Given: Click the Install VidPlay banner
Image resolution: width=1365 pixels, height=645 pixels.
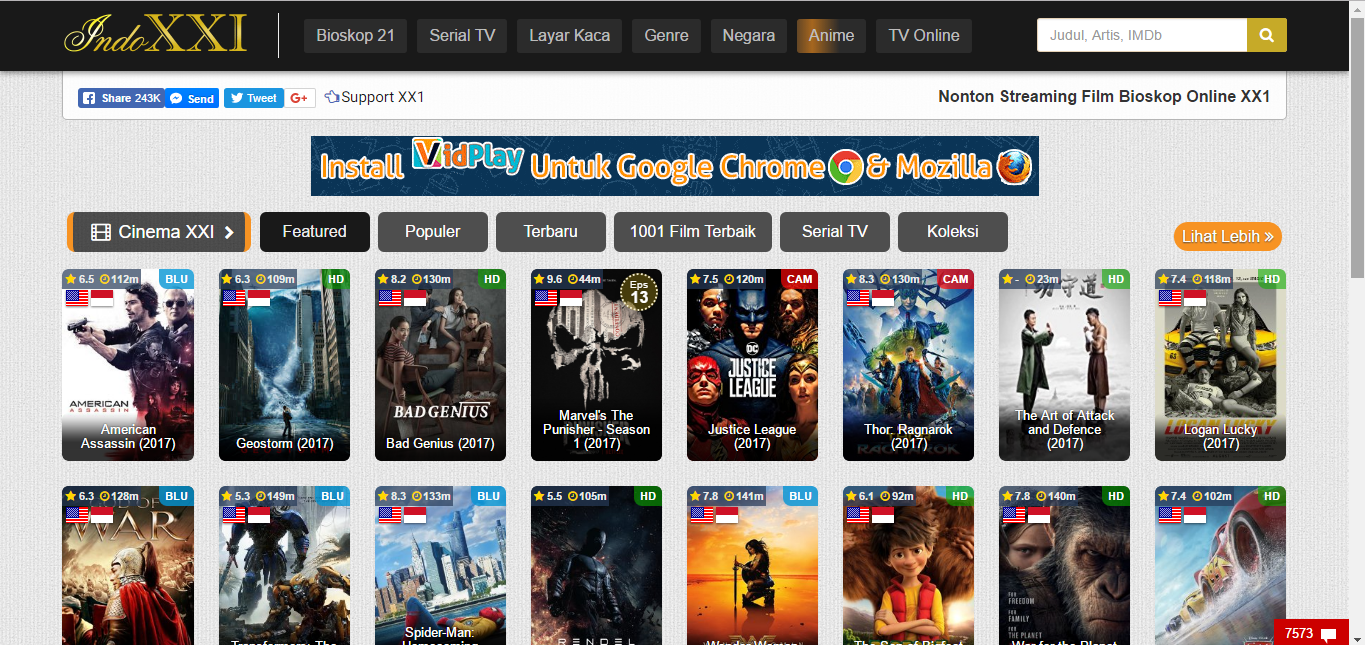Looking at the screenshot, I should point(675,166).
